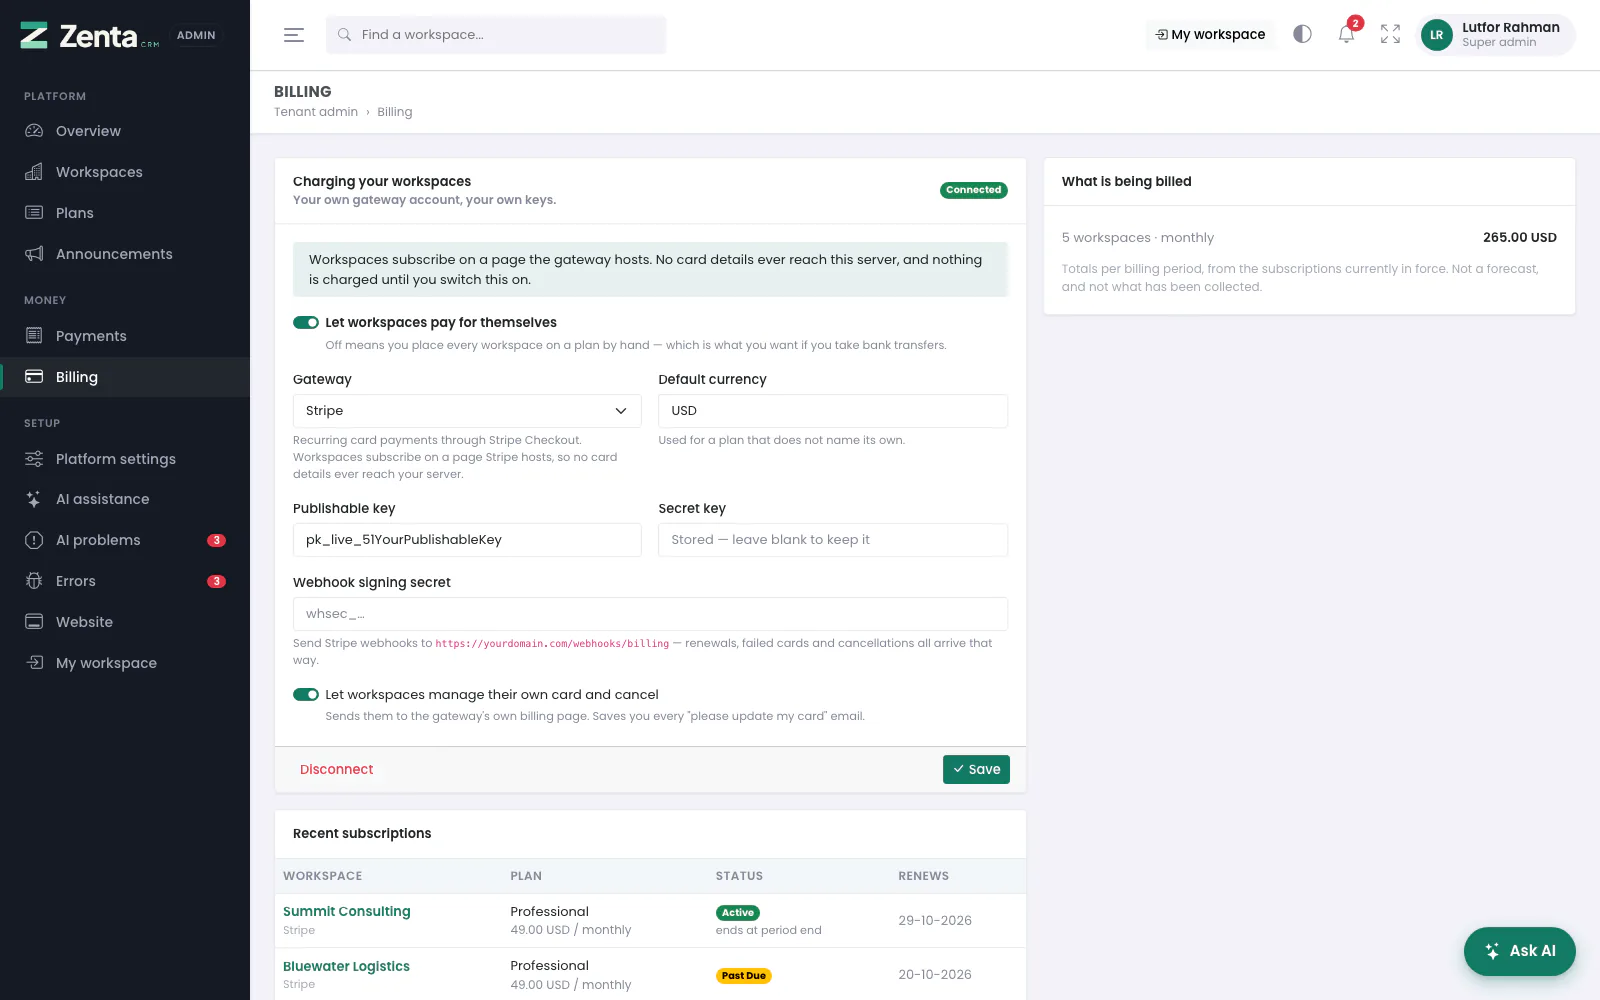
Task: Open the Ask AI assistant button
Action: pos(1519,951)
